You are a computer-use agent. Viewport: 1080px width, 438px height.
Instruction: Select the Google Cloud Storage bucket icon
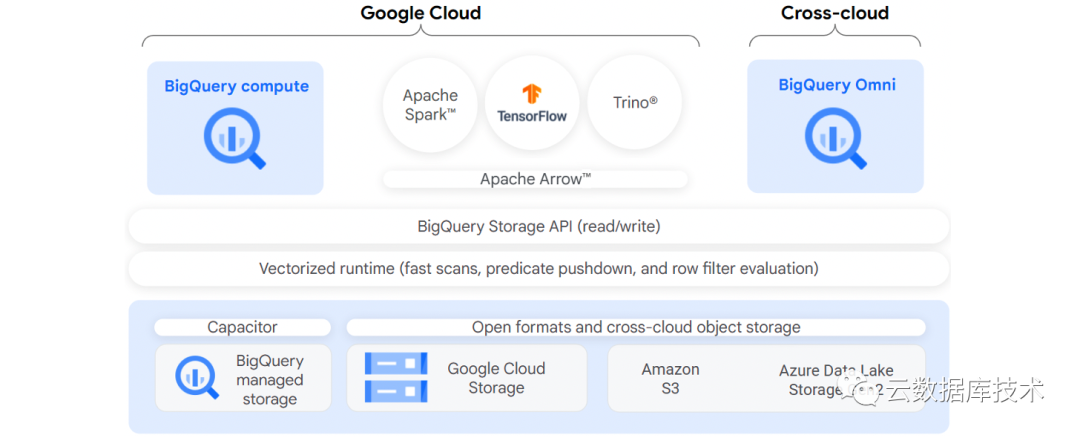coord(396,377)
